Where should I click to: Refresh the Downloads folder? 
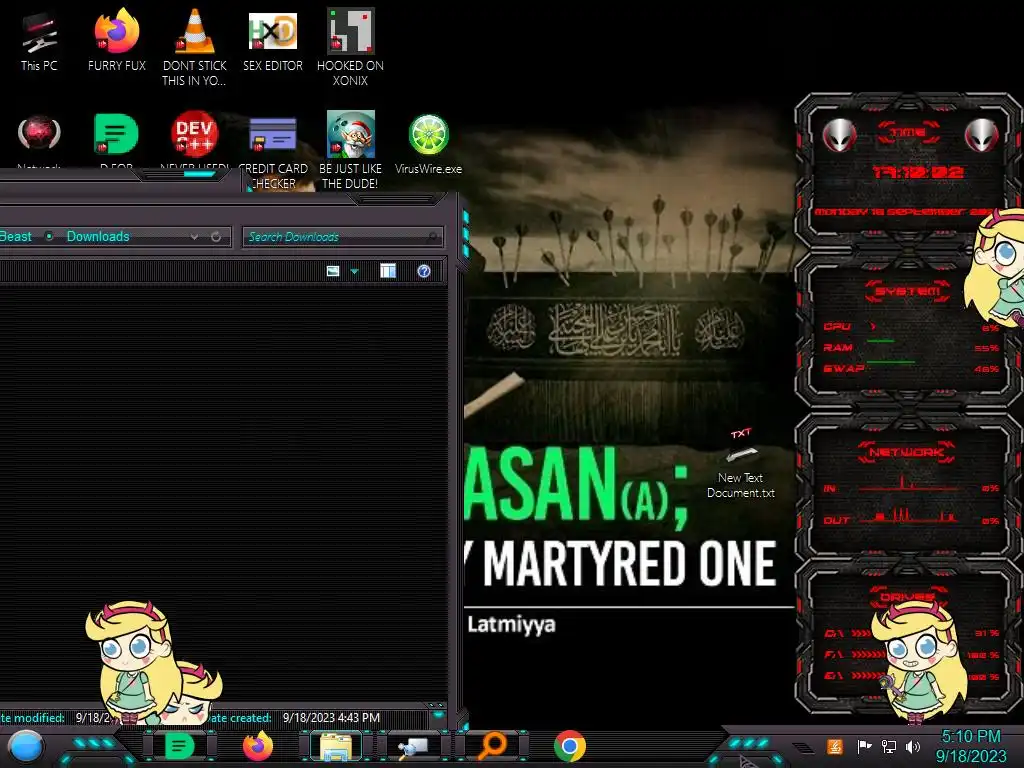pyautogui.click(x=216, y=236)
